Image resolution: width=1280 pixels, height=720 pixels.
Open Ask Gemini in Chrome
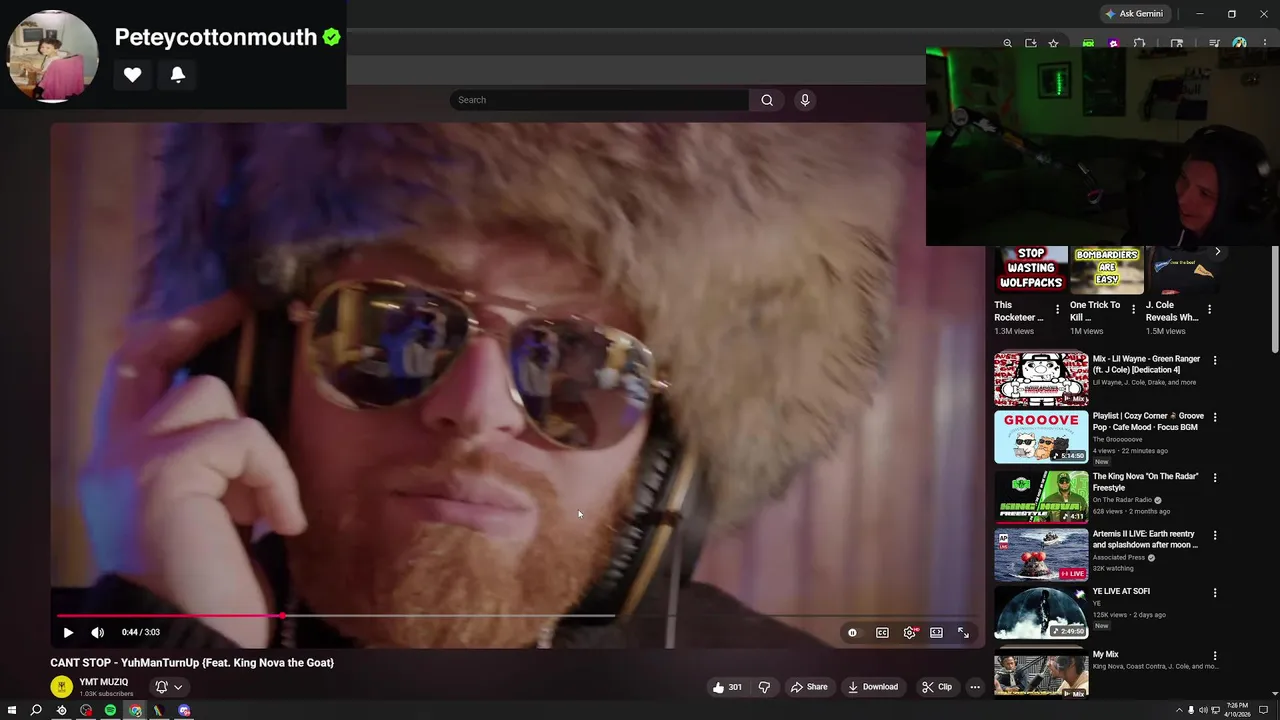[x=1134, y=14]
